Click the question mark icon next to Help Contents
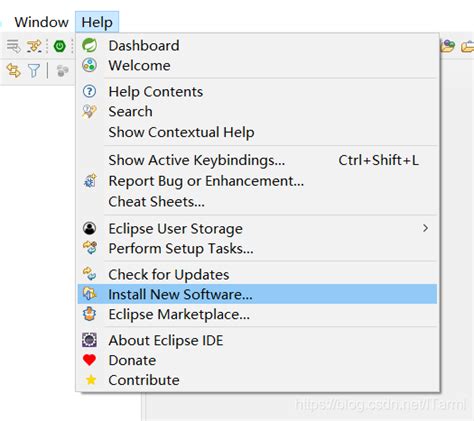 [x=89, y=91]
